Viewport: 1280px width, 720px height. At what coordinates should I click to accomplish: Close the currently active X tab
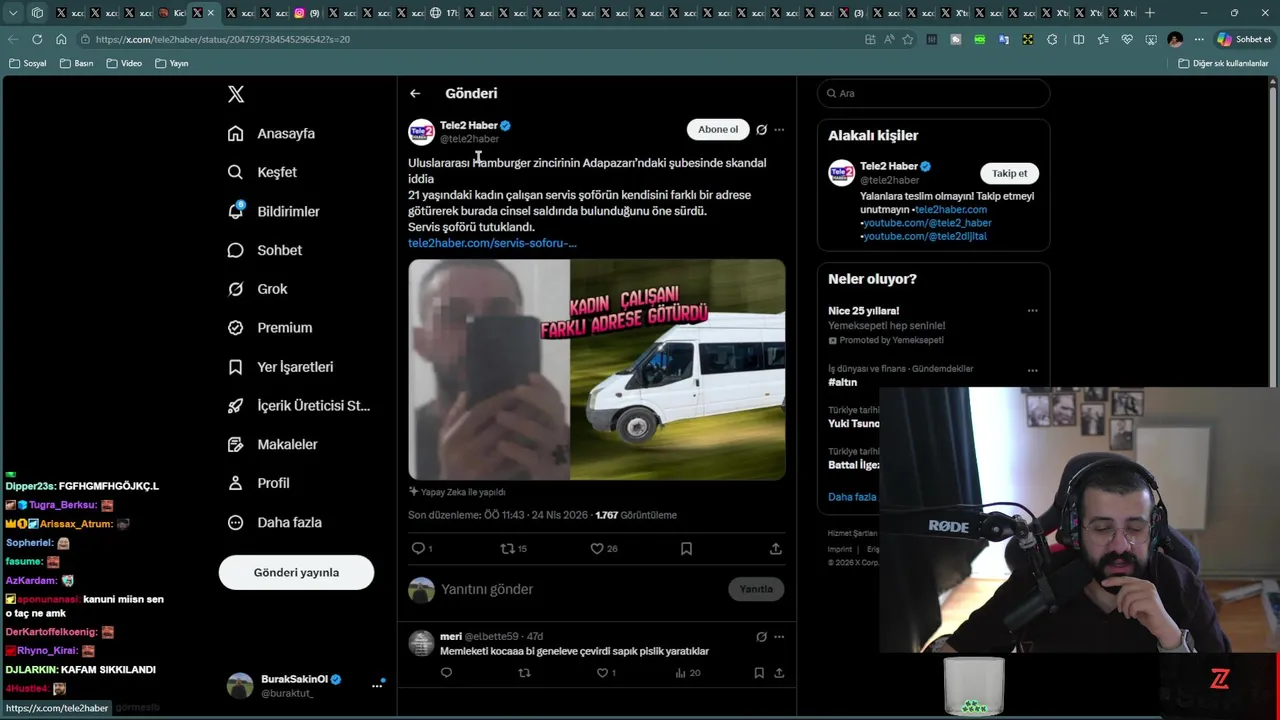[210, 13]
